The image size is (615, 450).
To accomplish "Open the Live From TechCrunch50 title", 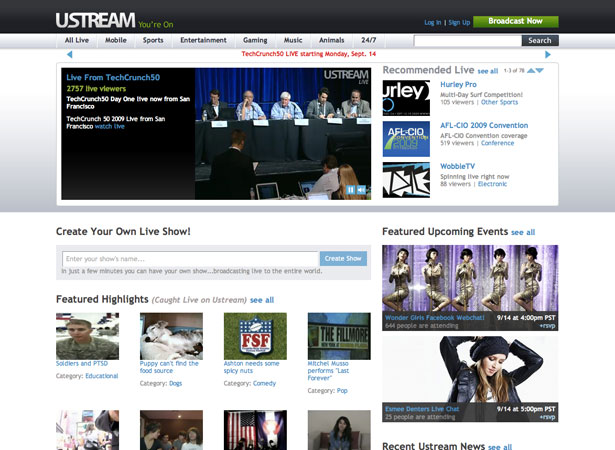I will (x=113, y=77).
